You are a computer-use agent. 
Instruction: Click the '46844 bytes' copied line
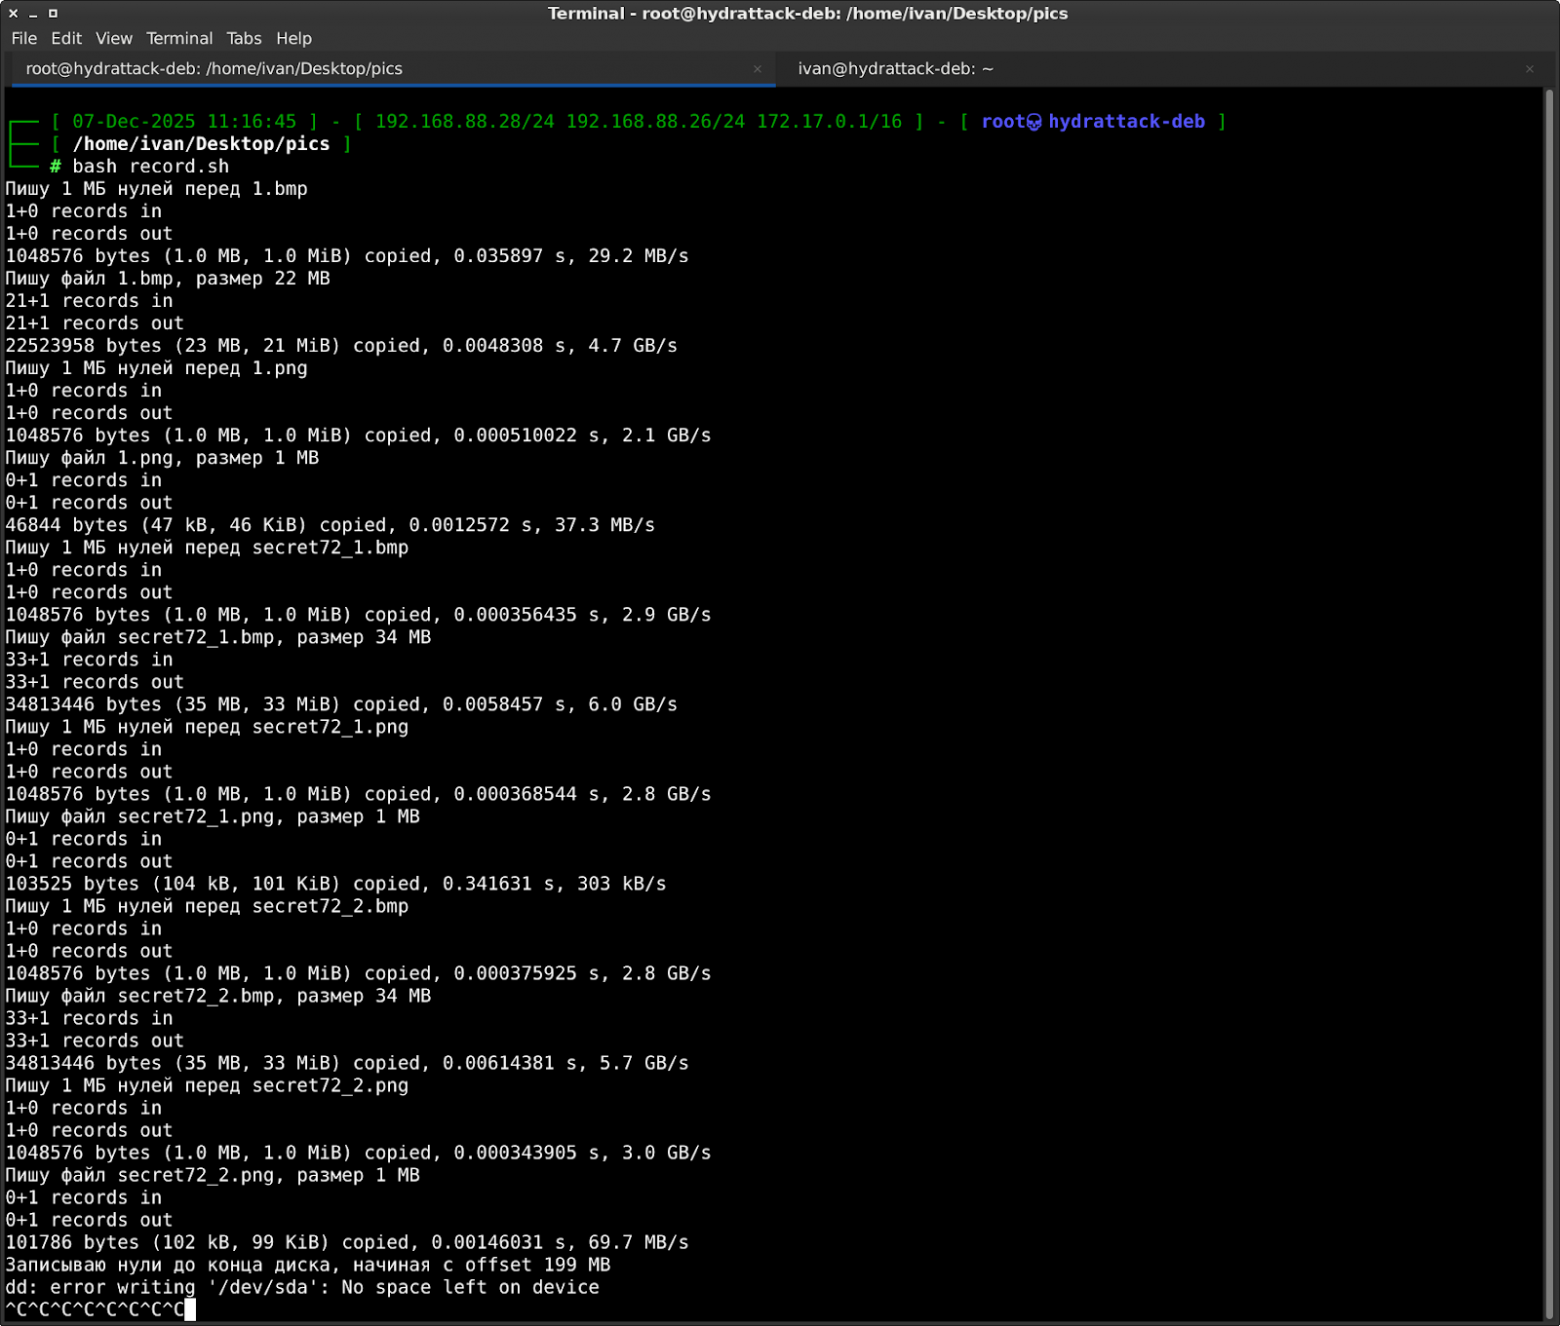(x=330, y=525)
